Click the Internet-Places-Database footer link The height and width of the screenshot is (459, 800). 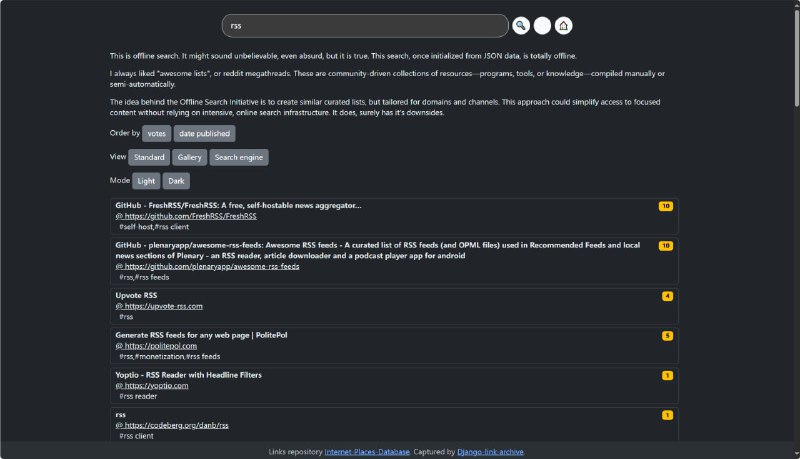tap(367, 452)
